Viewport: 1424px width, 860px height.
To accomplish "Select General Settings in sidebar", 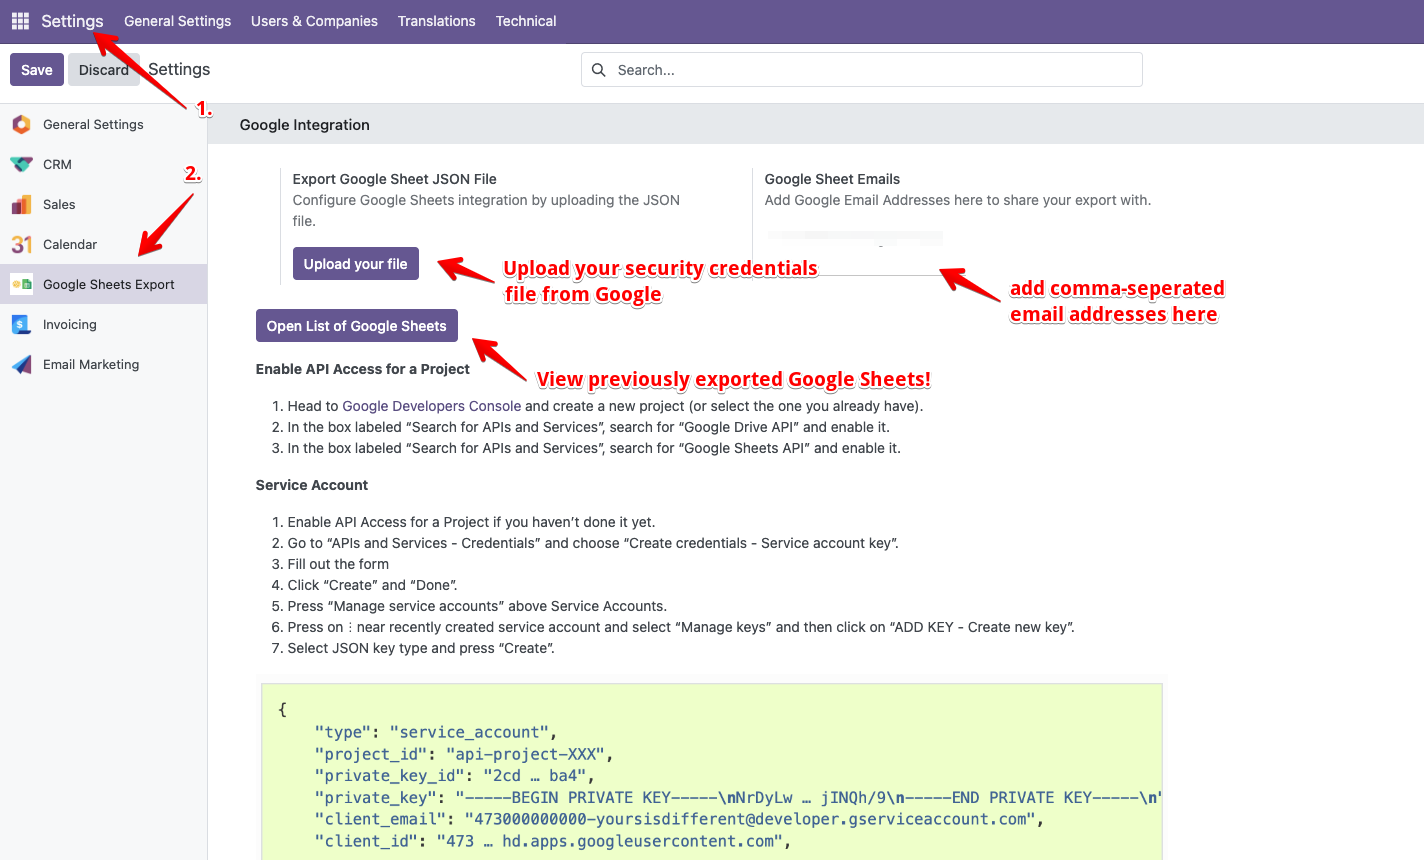I will (104, 124).
